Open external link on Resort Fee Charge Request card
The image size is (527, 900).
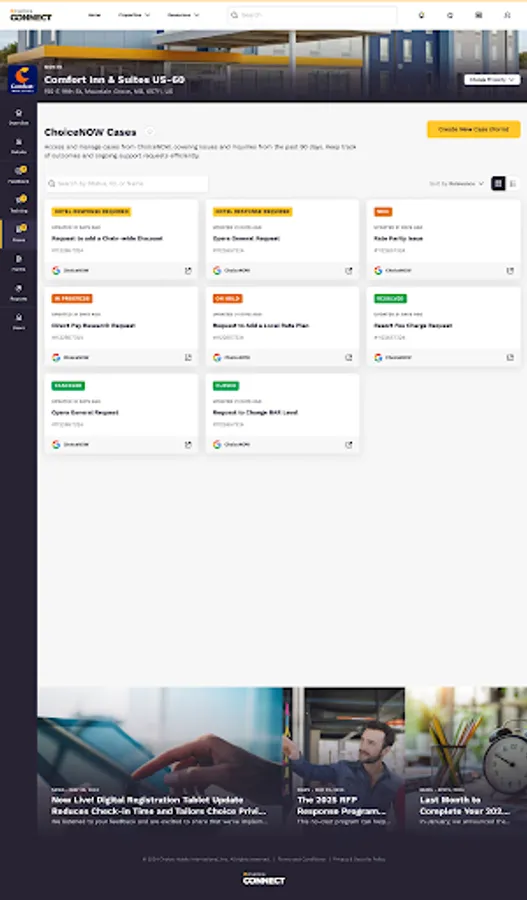tap(510, 358)
